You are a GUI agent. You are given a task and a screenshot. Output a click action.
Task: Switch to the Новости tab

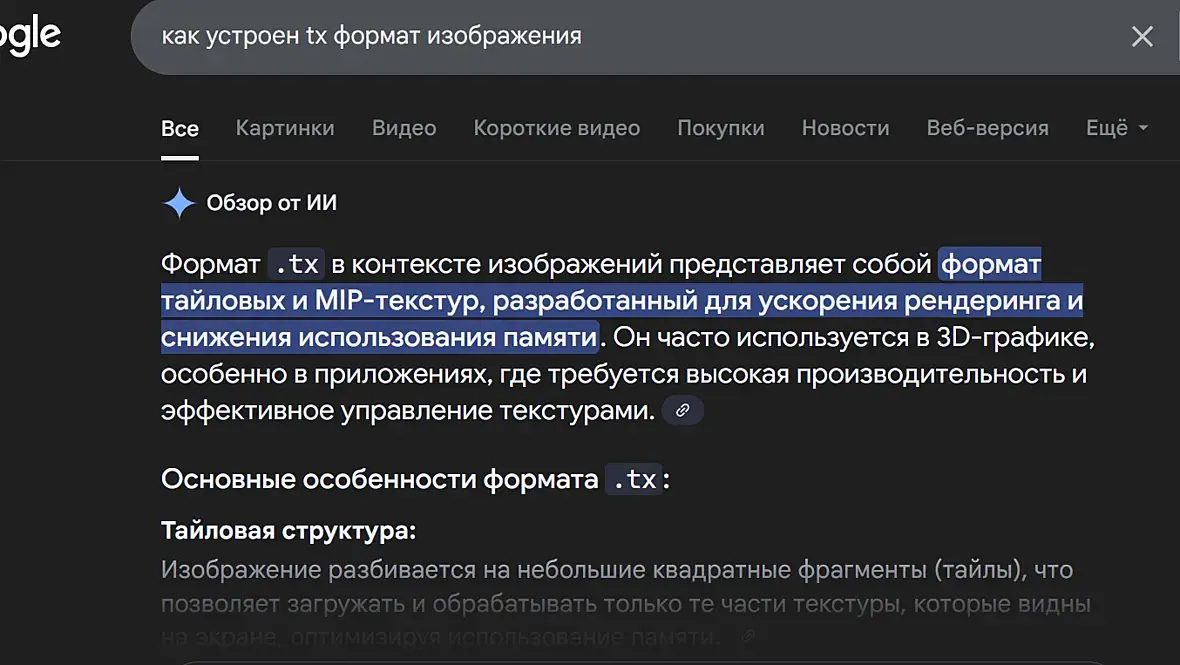coord(845,128)
